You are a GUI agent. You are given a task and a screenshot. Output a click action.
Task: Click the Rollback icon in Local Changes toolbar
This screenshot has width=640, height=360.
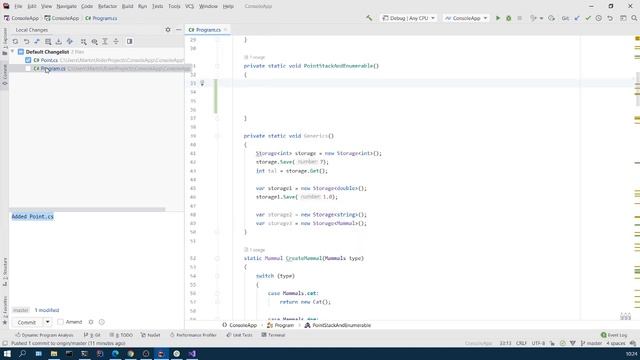(x=27, y=42)
